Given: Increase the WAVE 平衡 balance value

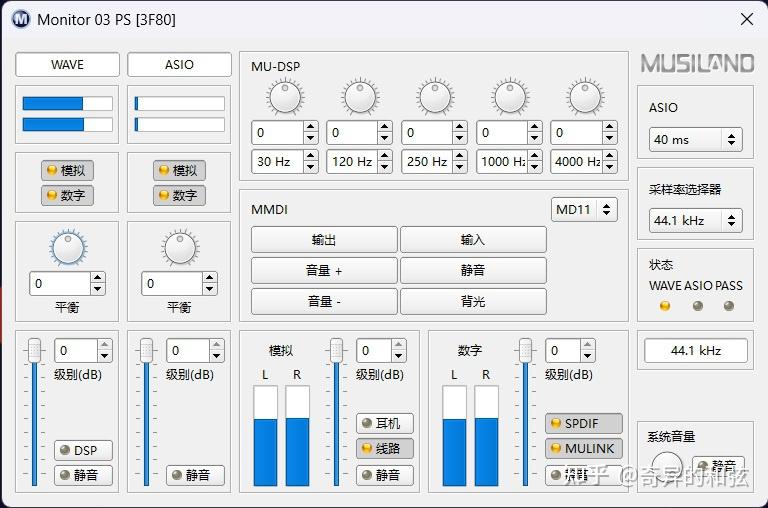Looking at the screenshot, I should (x=97, y=278).
